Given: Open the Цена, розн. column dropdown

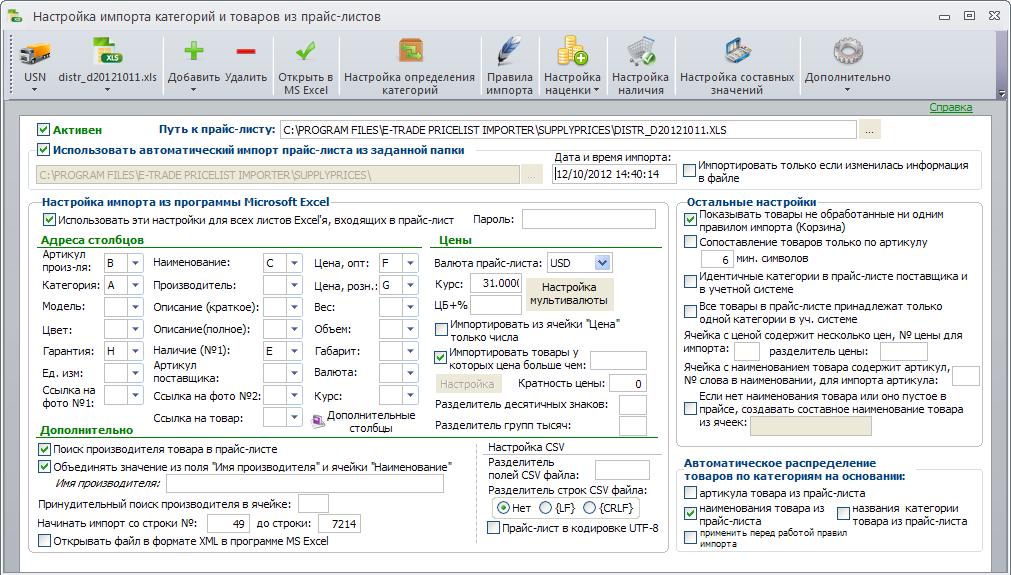Looking at the screenshot, I should (x=410, y=285).
